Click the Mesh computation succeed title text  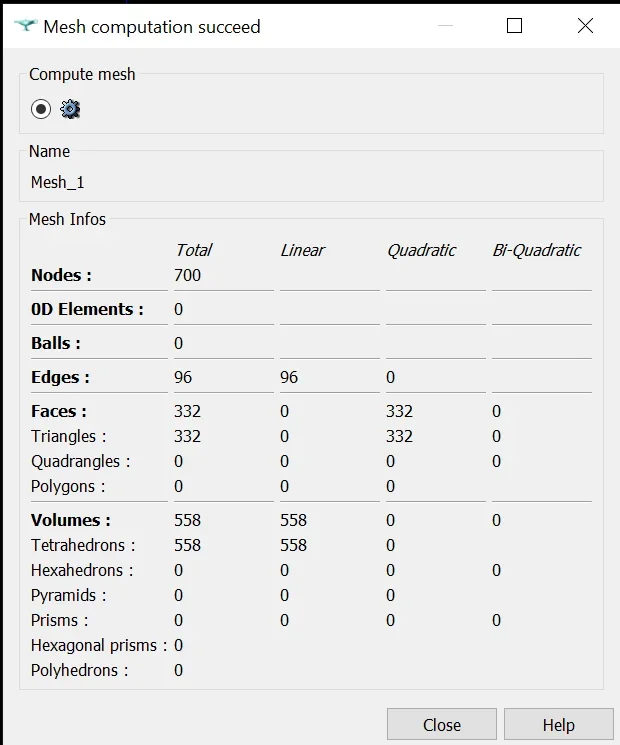coord(151,27)
